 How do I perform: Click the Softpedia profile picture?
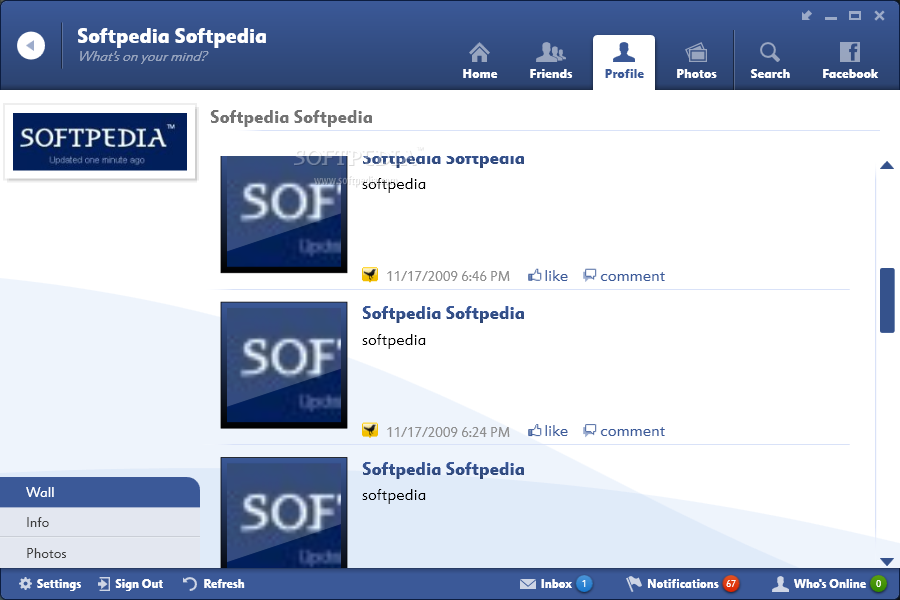tap(100, 142)
